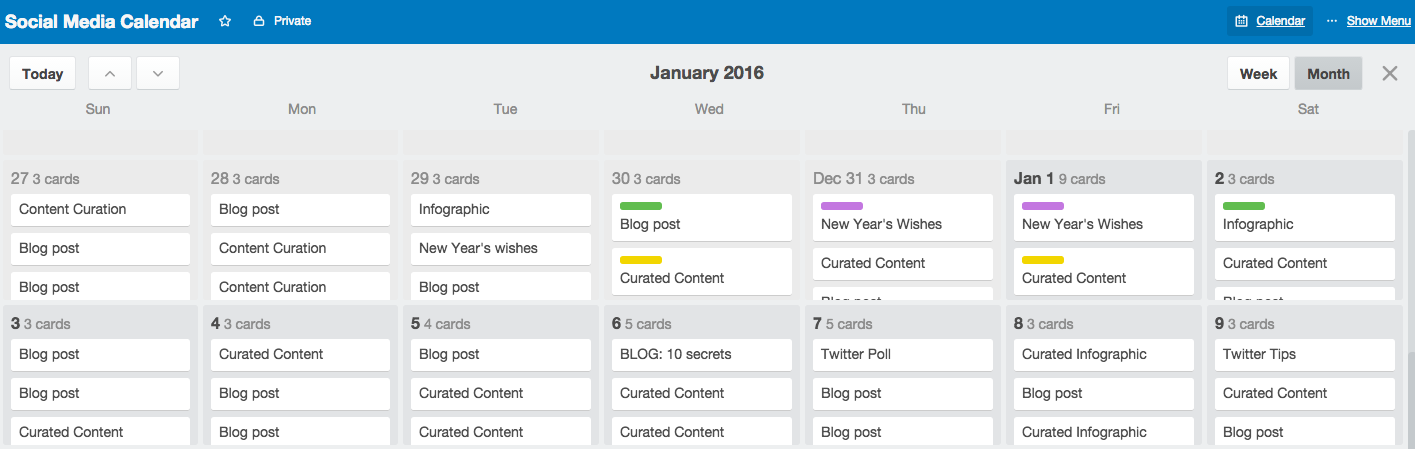Click purple label on Dec 31 New Year's Wishes
Screen dimensions: 1415x449
click(x=842, y=206)
